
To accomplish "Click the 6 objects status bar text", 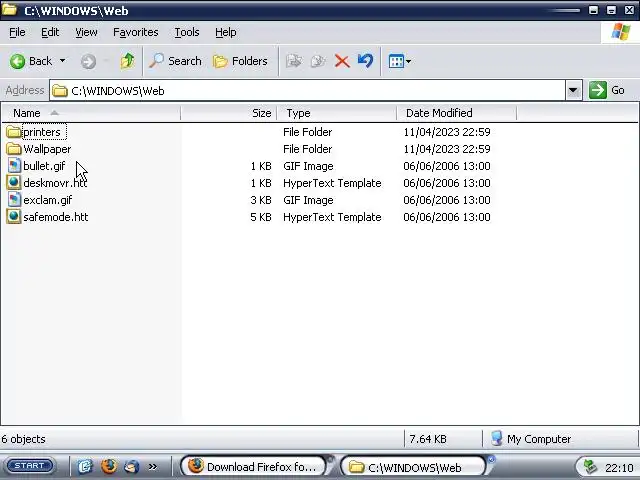I will point(24,439).
